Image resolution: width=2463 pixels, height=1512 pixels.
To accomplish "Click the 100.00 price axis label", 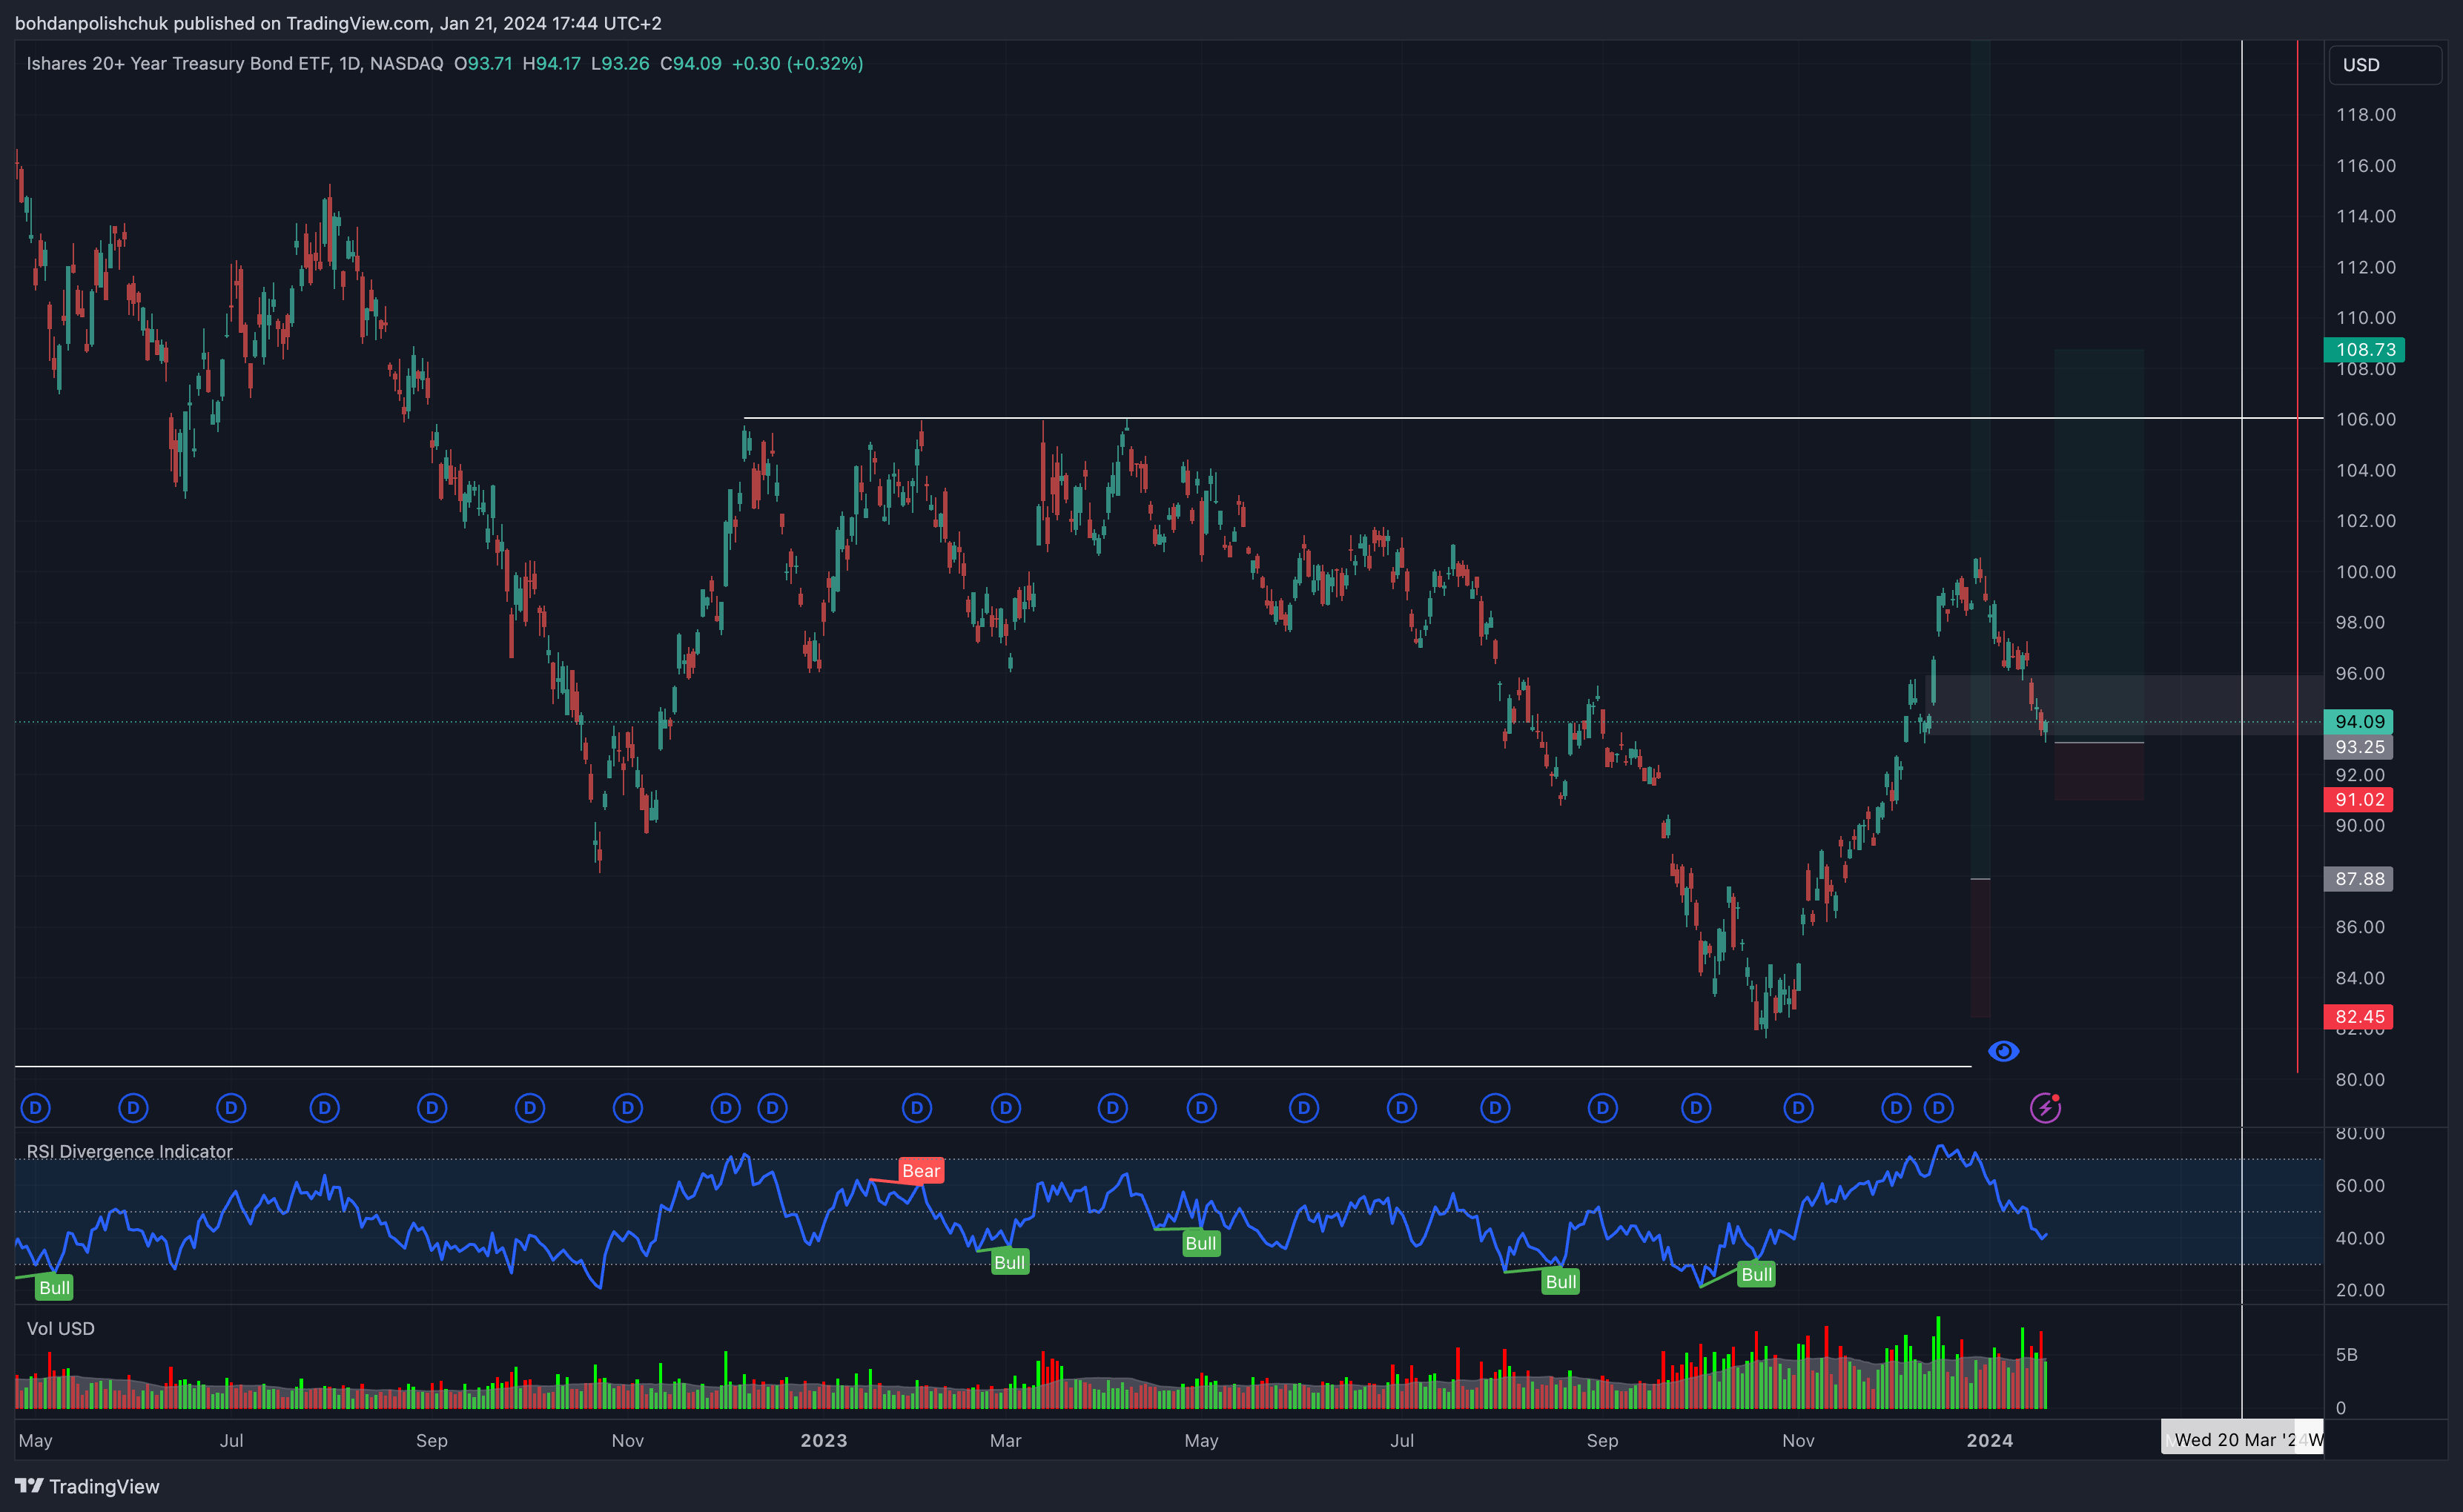I will click(2366, 572).
